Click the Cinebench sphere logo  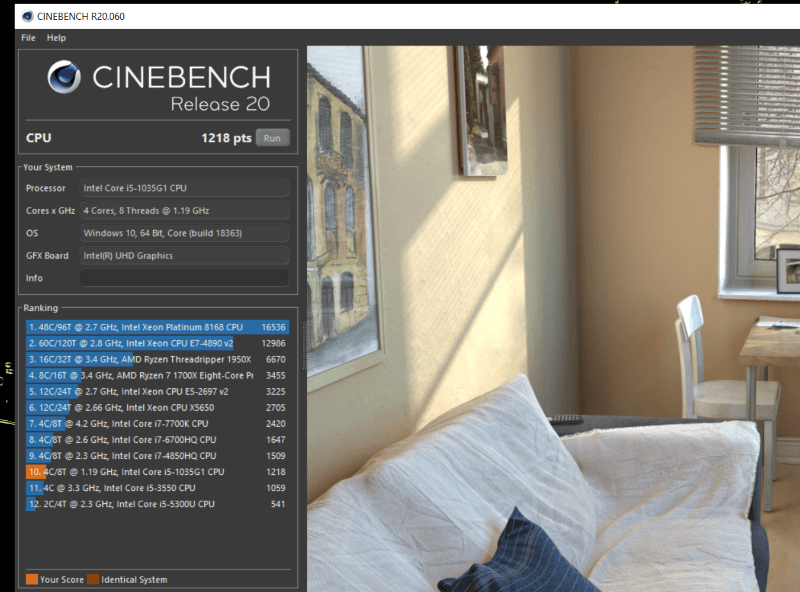65,78
